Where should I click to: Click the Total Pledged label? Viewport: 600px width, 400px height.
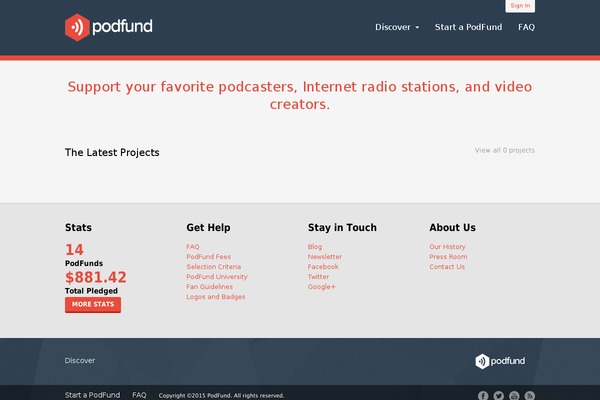click(91, 291)
